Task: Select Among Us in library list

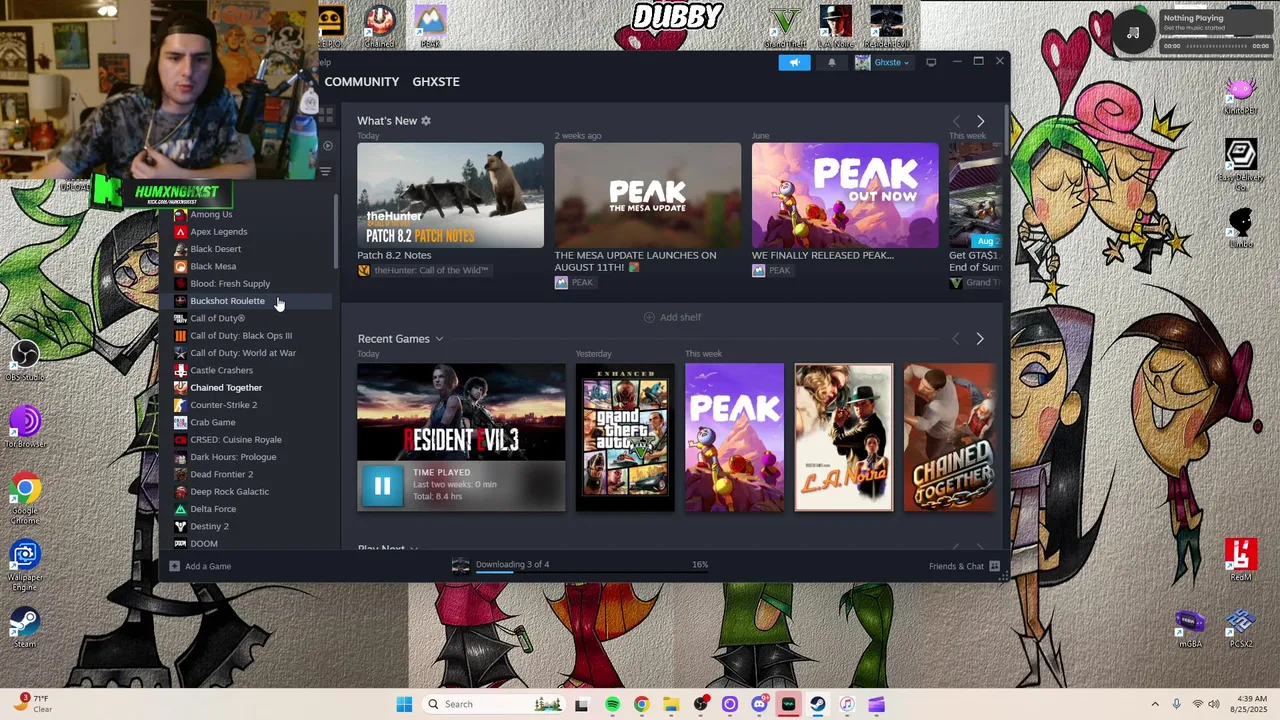Action: click(211, 214)
